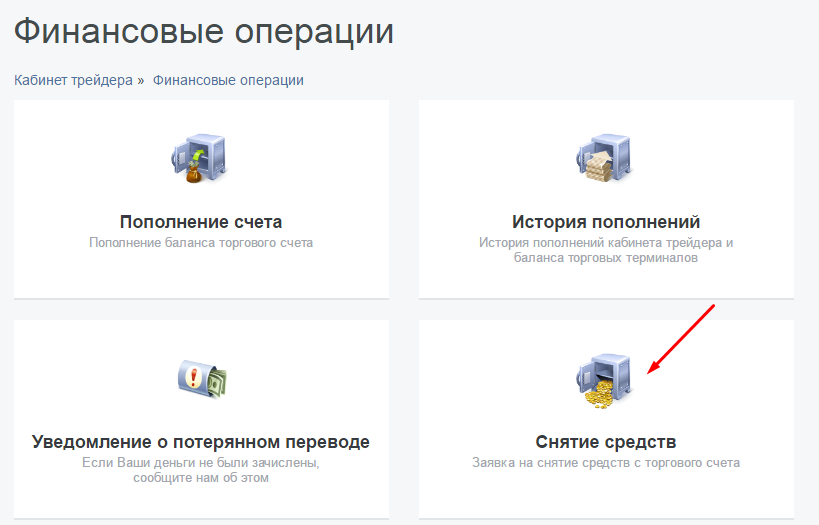The height and width of the screenshot is (525, 819).
Task: Open the Пополнение счета heading link
Action: coord(201,222)
